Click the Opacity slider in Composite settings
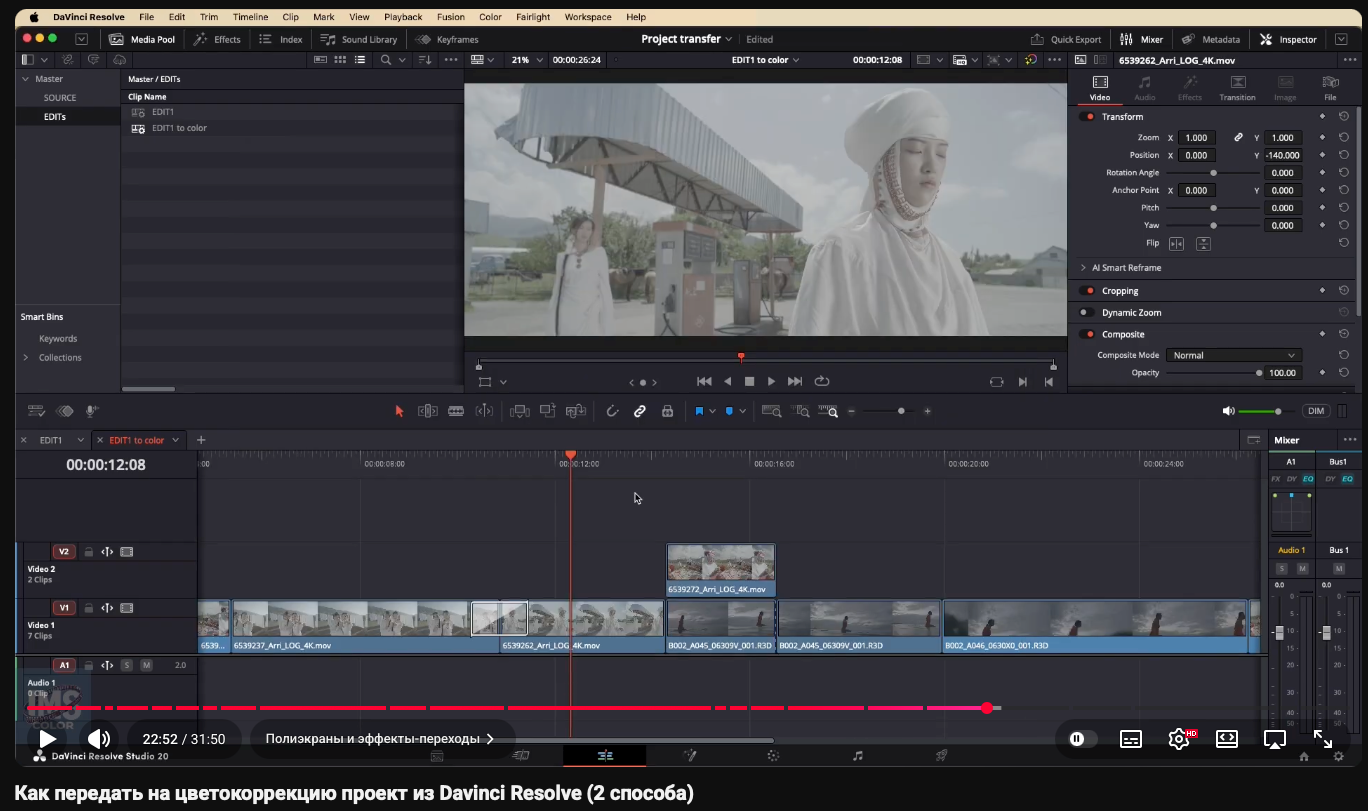 point(1258,372)
